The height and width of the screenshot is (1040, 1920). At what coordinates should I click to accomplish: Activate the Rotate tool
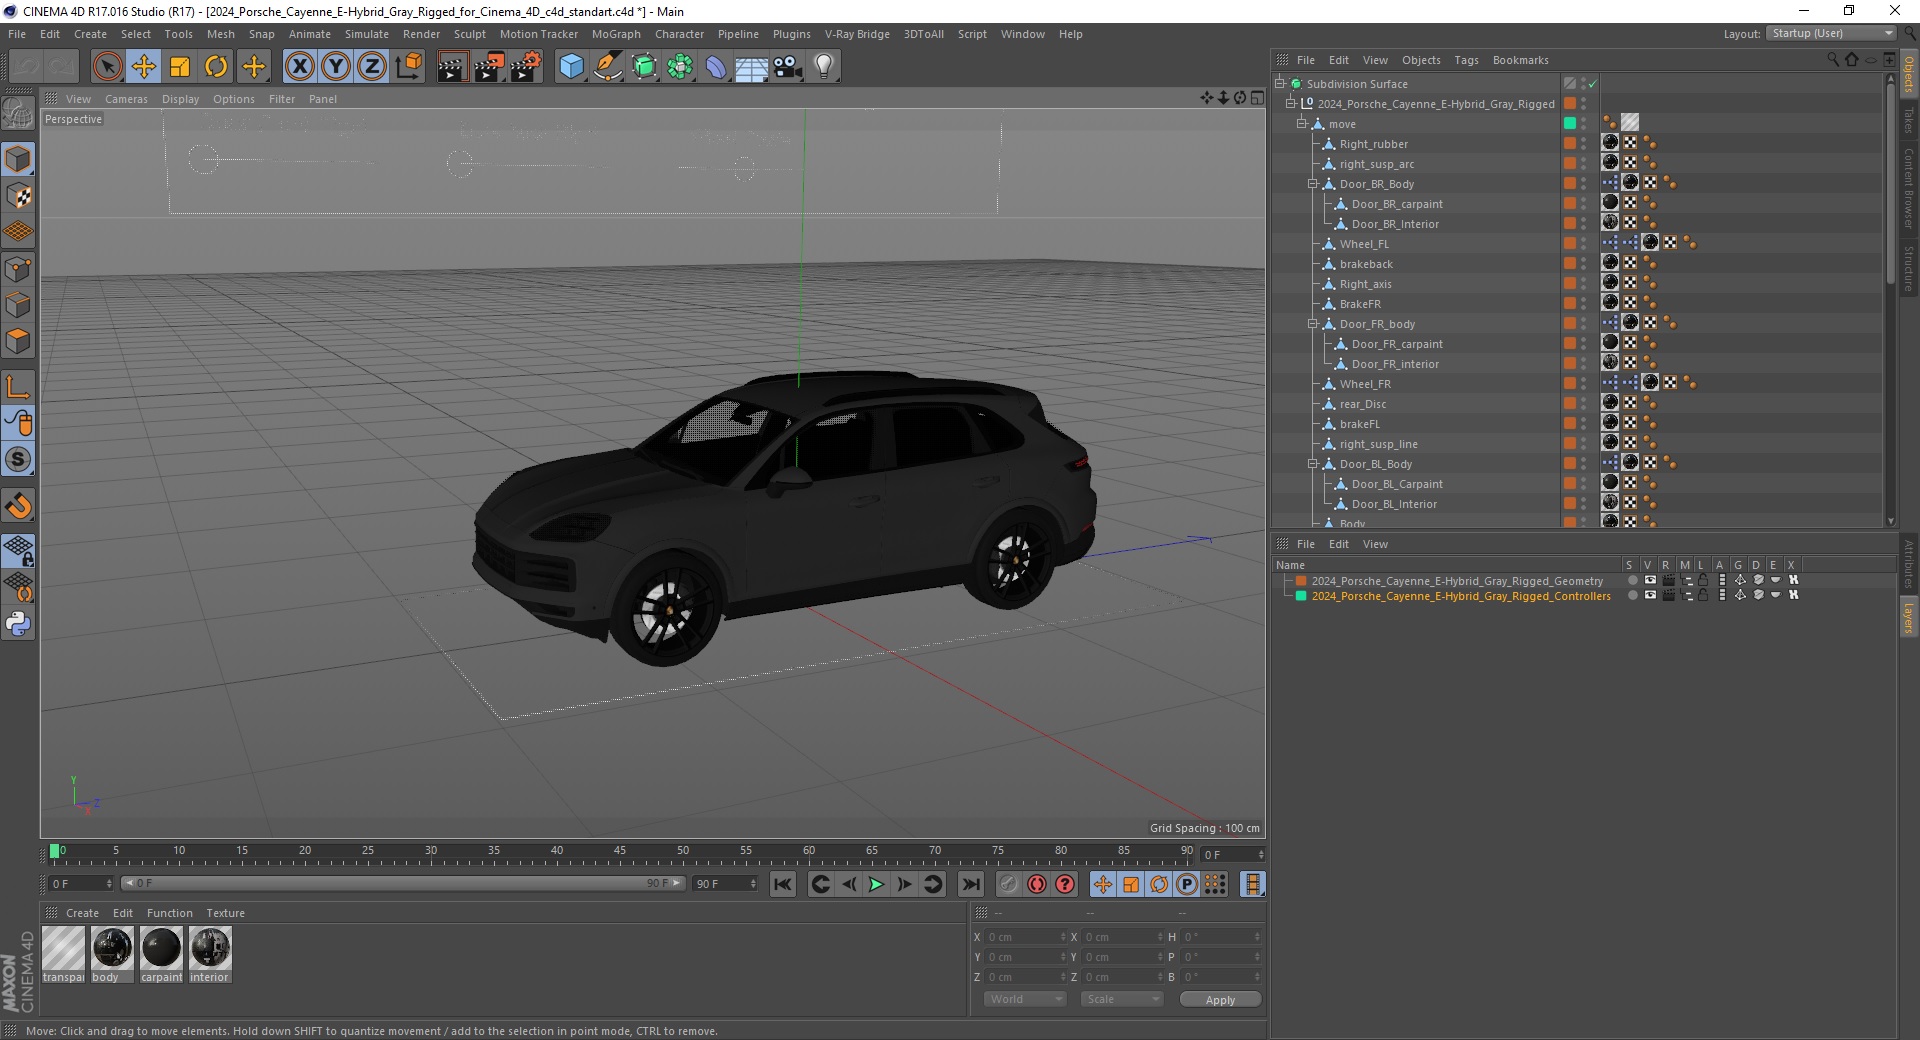tap(216, 67)
